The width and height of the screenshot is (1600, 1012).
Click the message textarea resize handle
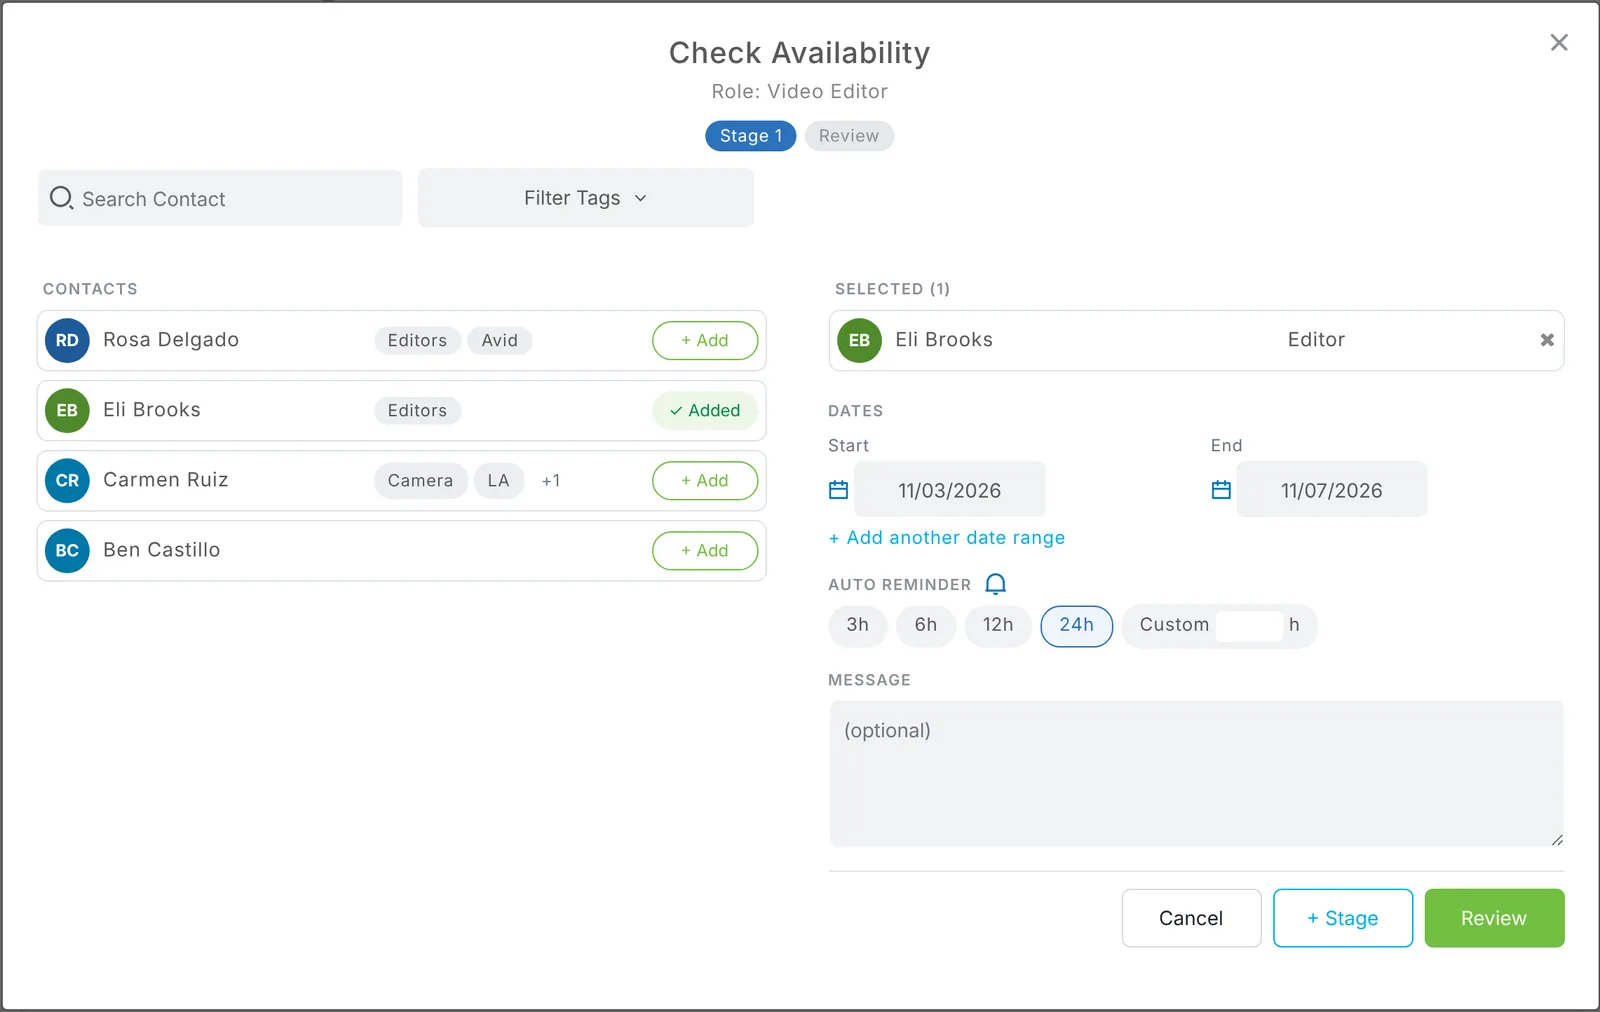pyautogui.click(x=1557, y=840)
